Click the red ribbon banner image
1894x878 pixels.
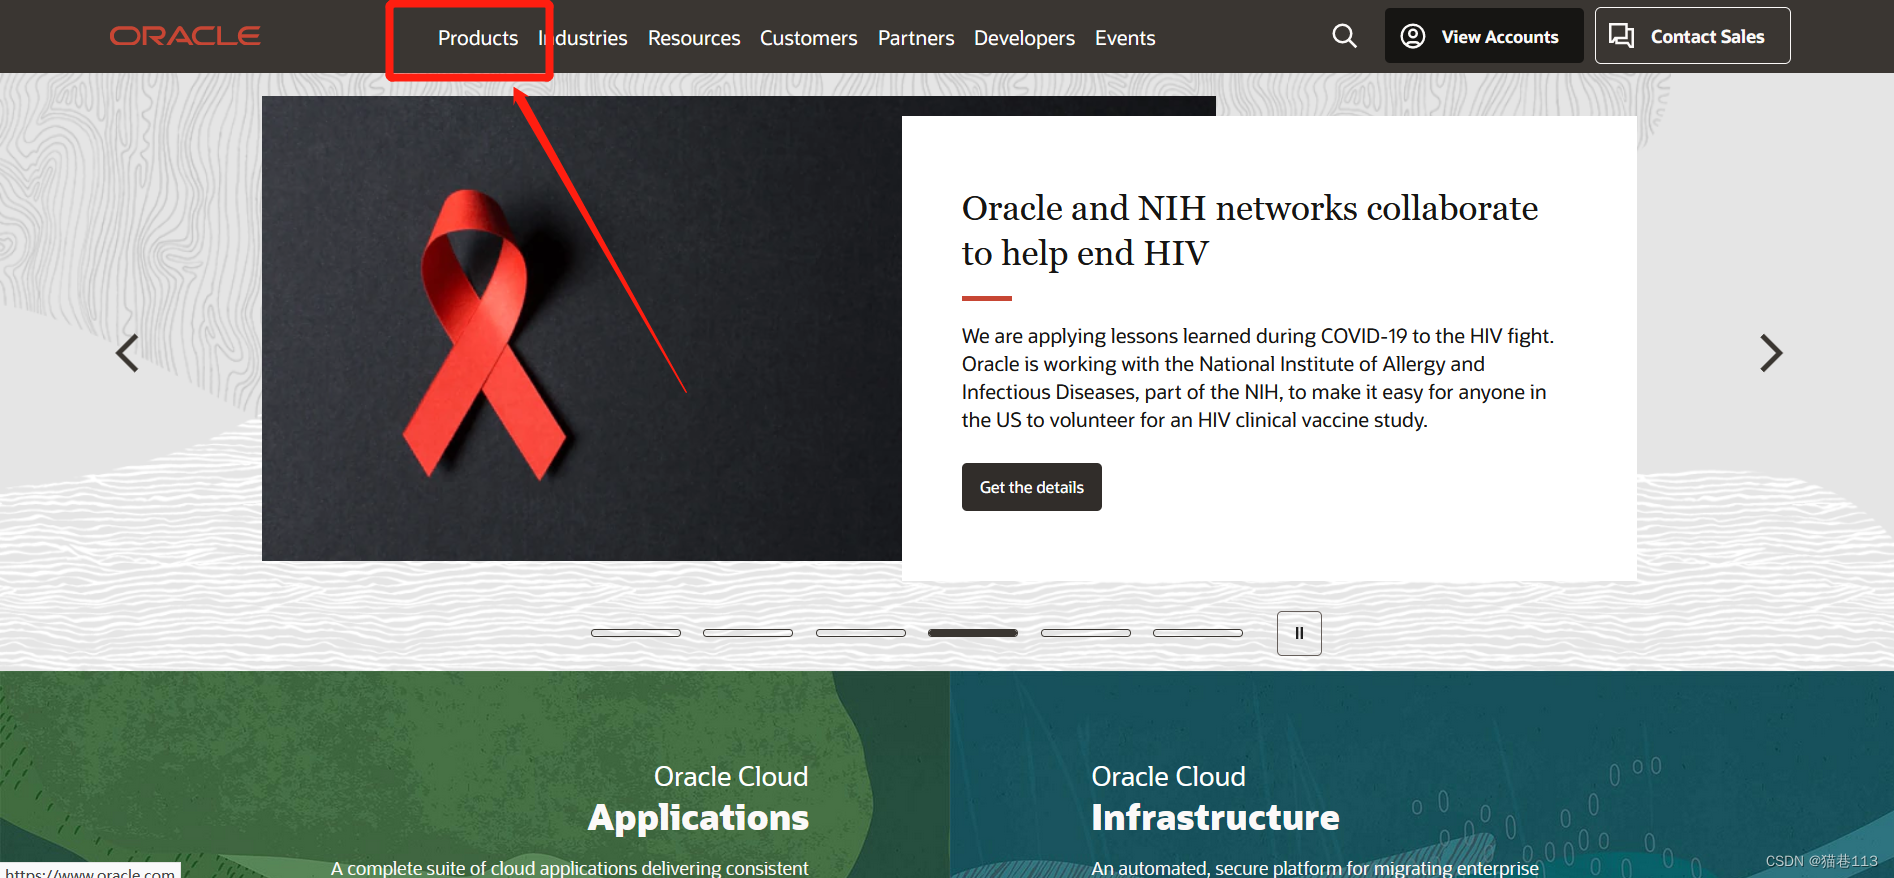tap(582, 328)
